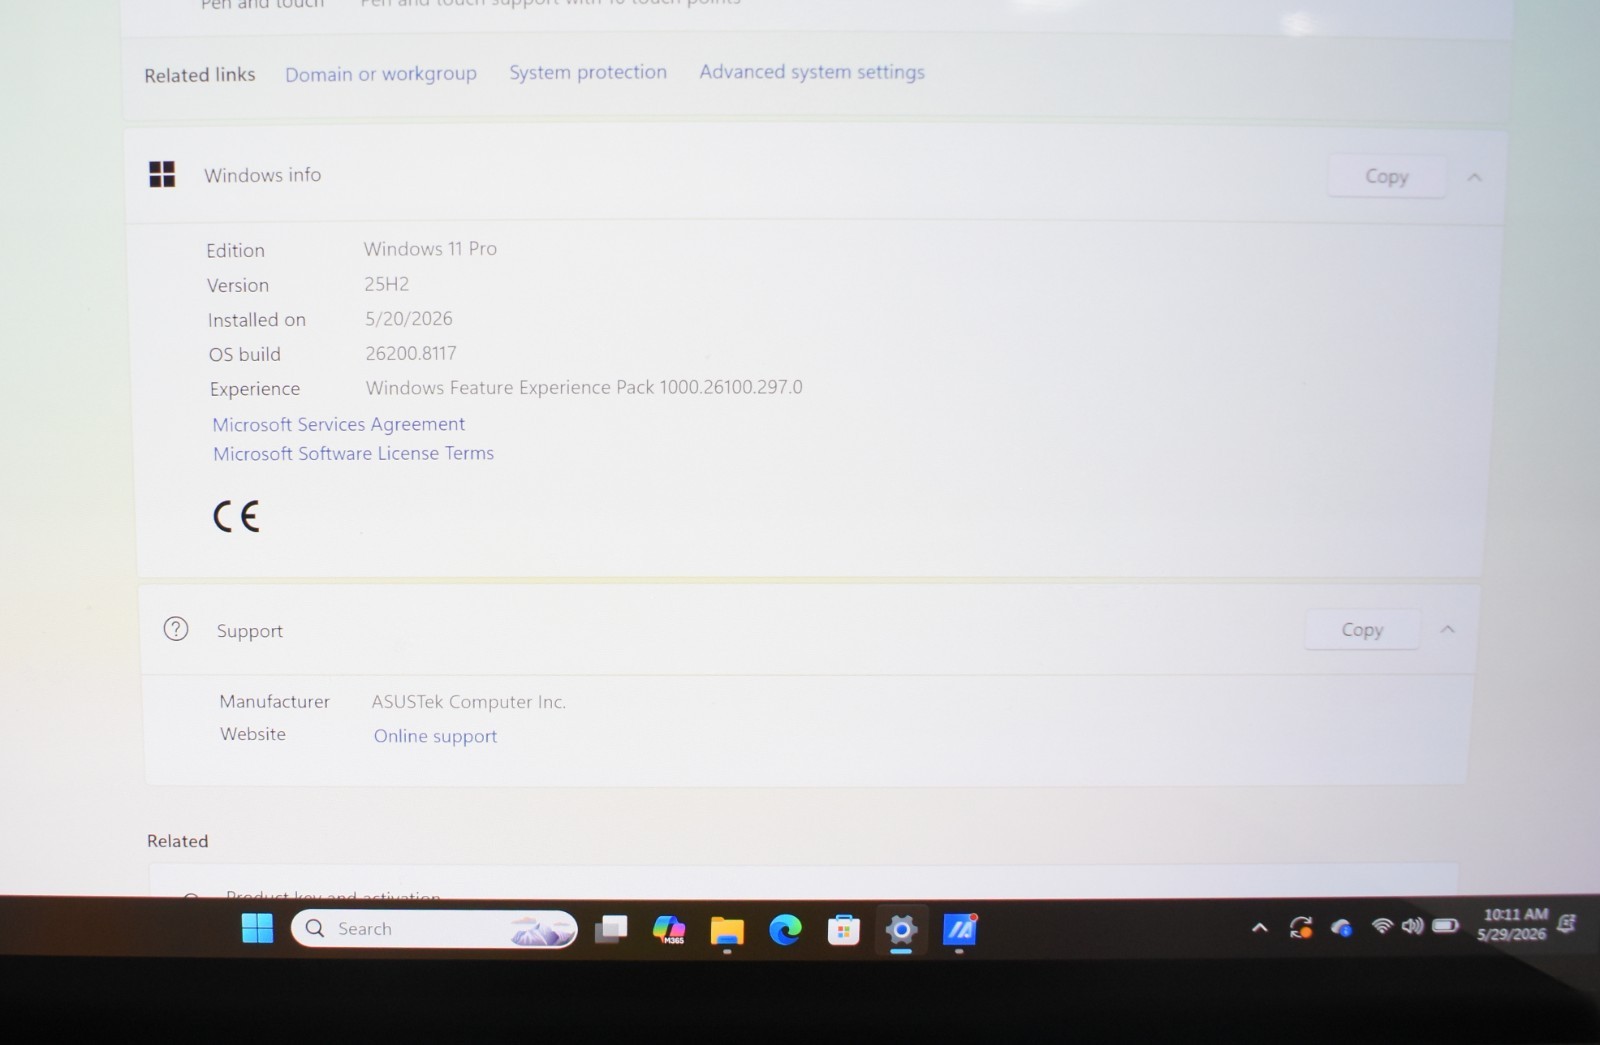The image size is (1600, 1045).
Task: Focus the taskbar Search box
Action: tap(434, 929)
